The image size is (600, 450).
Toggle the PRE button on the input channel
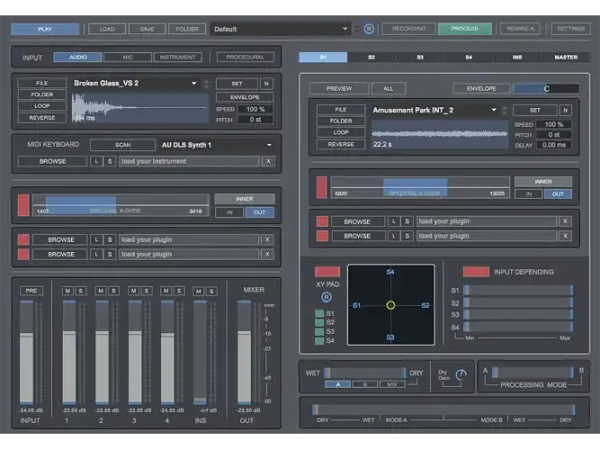pyautogui.click(x=31, y=291)
